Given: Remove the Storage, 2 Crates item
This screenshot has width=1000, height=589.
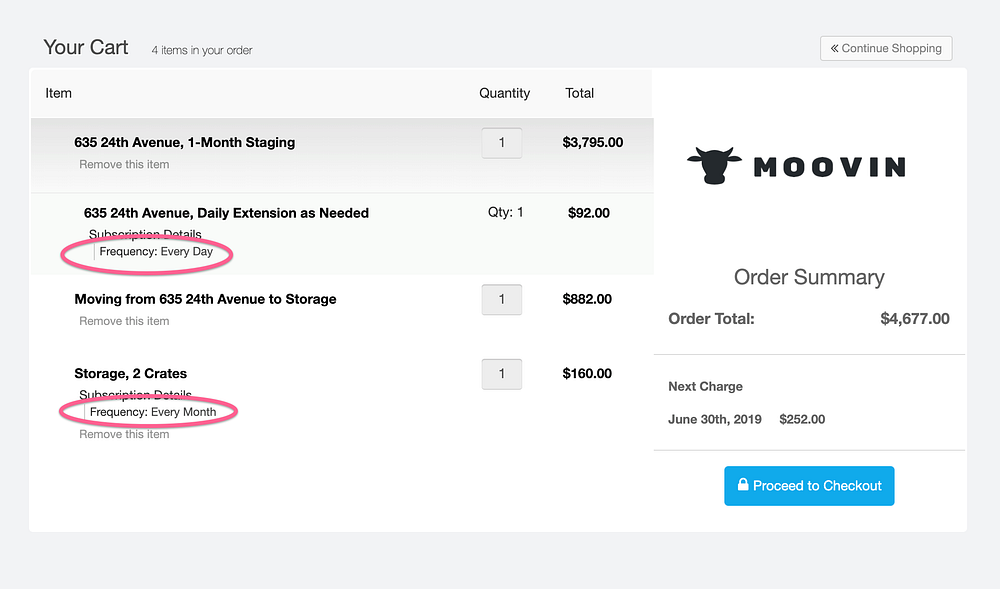Looking at the screenshot, I should [124, 434].
